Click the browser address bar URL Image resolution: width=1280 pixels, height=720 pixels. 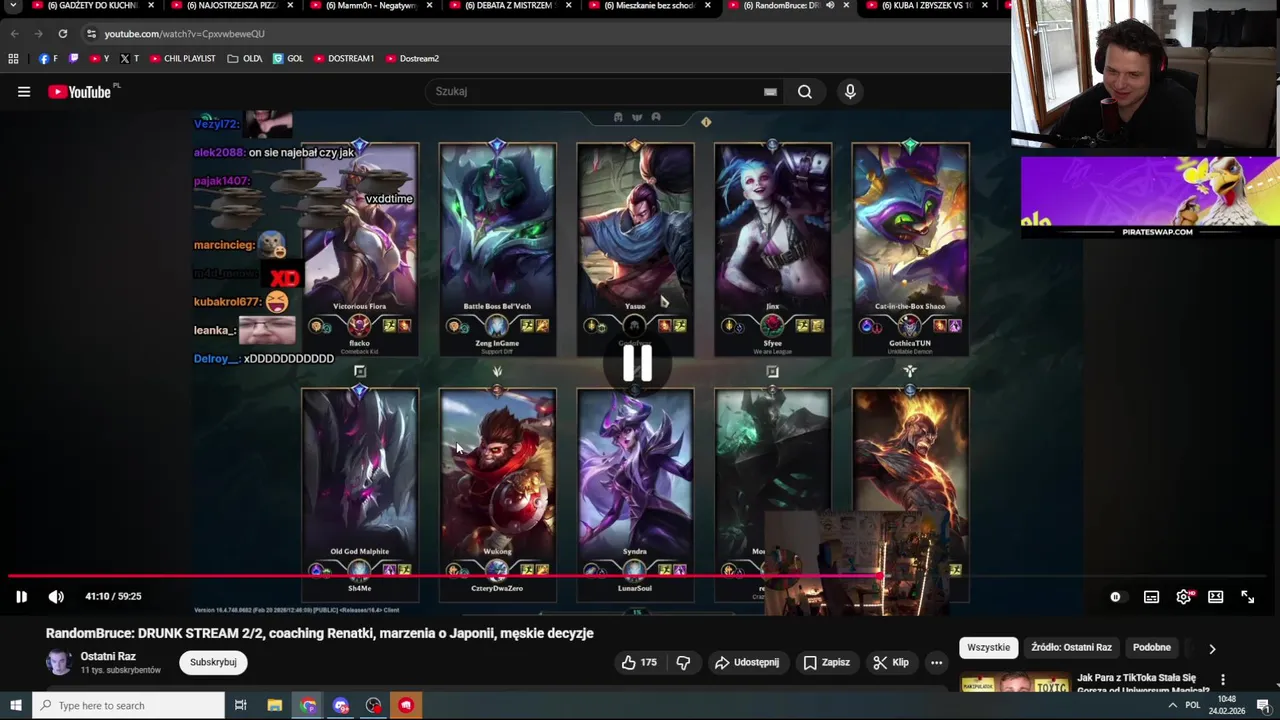coord(184,34)
